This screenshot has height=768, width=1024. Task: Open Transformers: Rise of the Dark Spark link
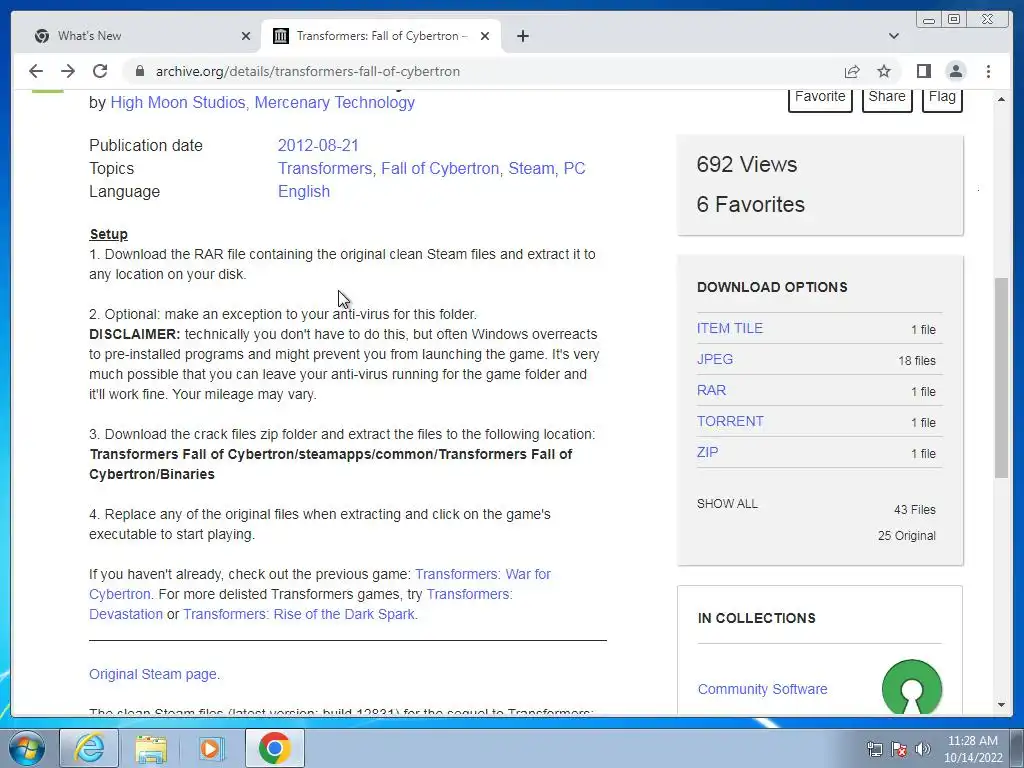298,615
